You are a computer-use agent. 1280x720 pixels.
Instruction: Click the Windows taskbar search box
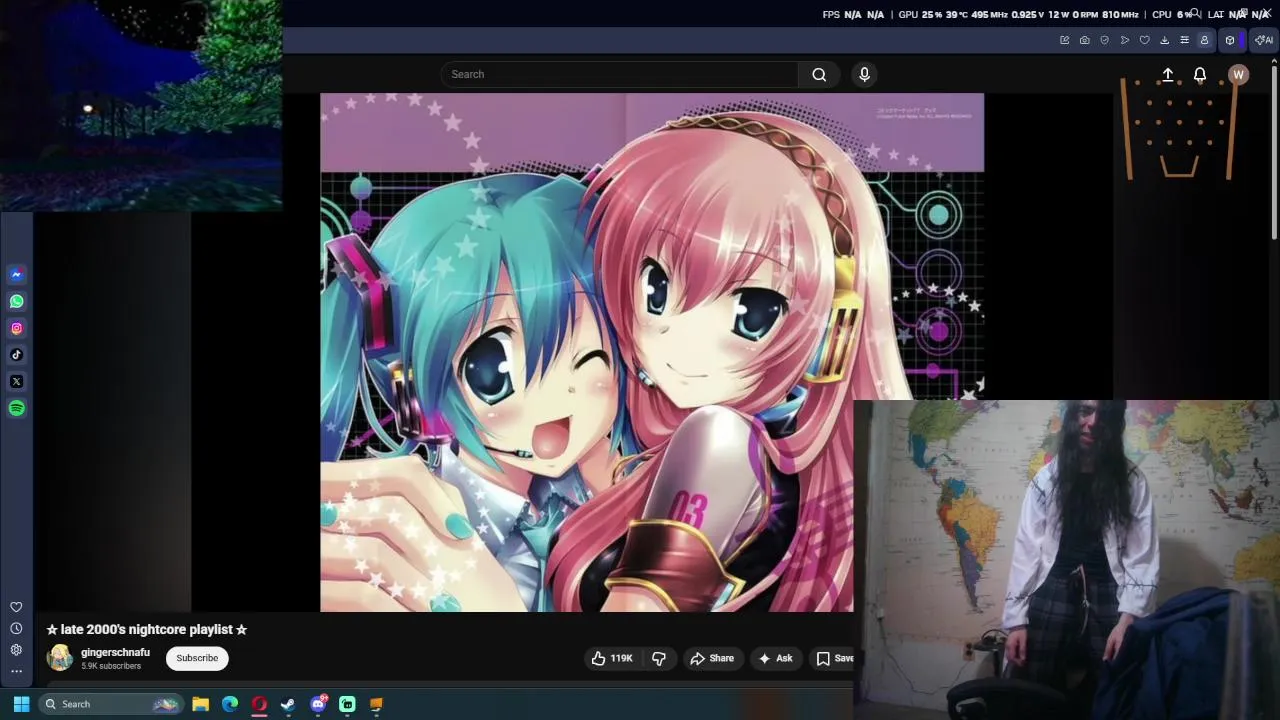[x=110, y=704]
